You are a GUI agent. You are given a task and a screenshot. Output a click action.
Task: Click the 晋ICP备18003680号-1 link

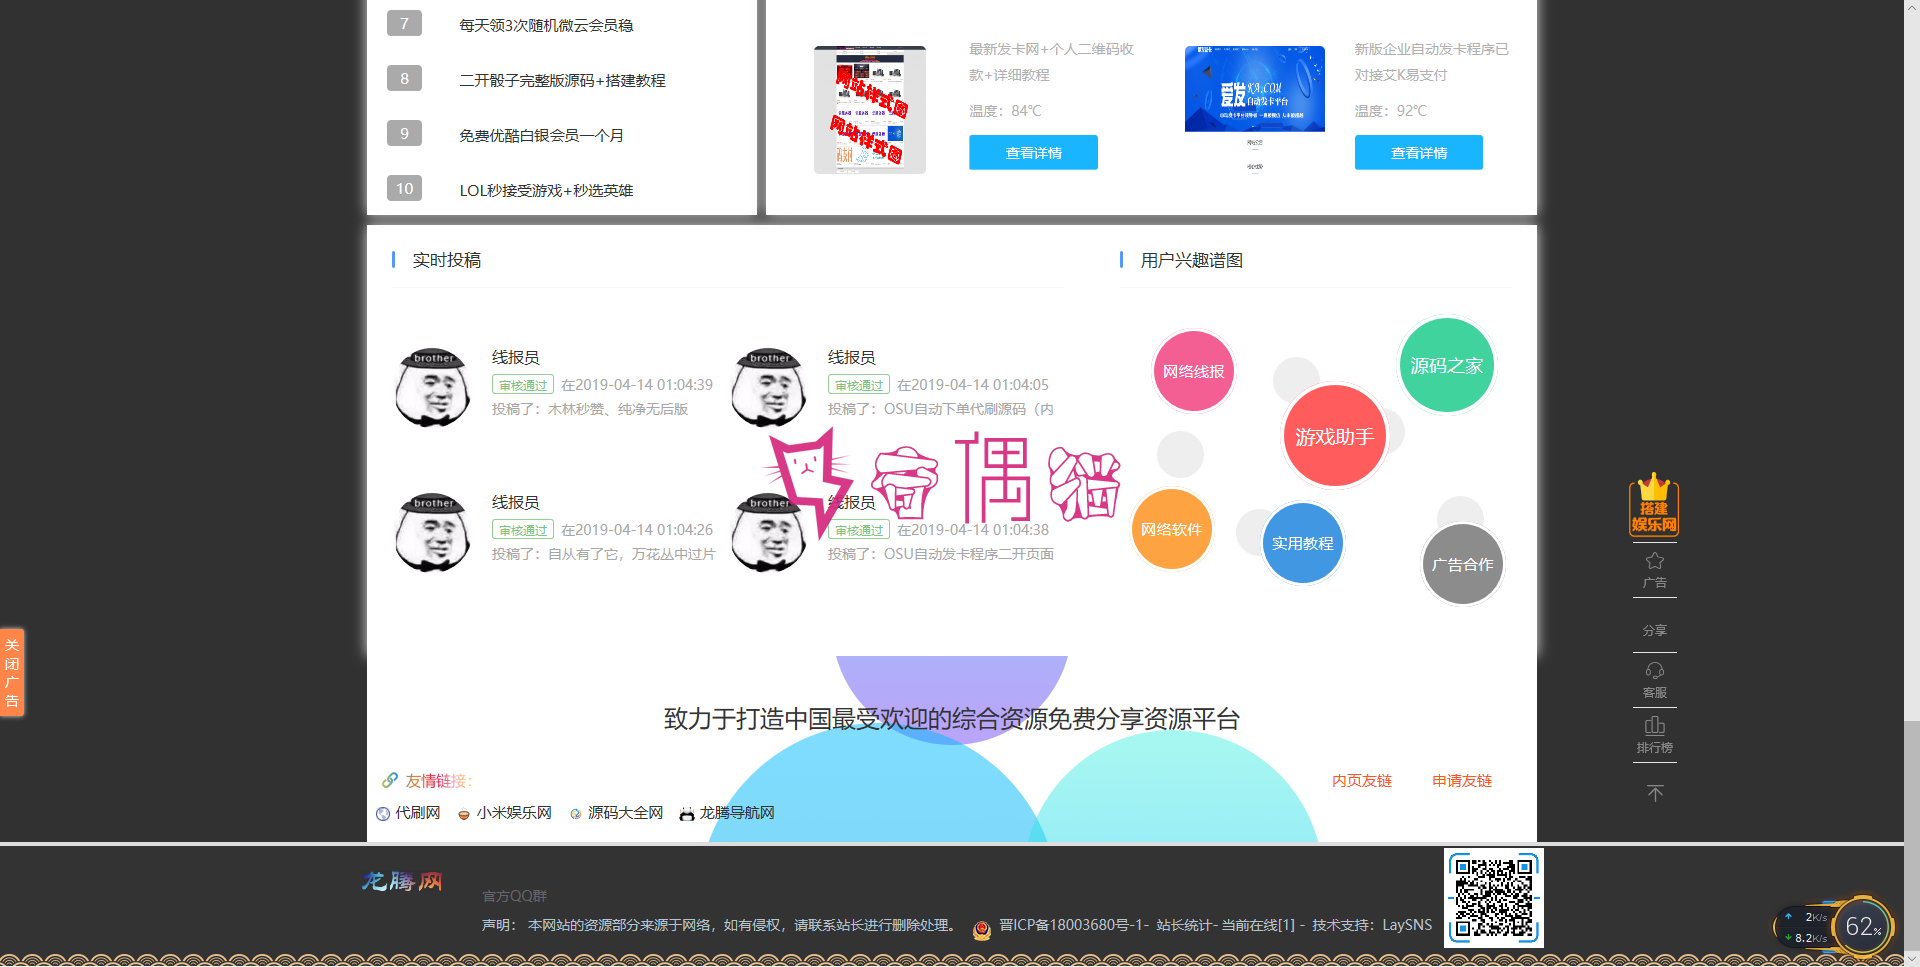1072,925
